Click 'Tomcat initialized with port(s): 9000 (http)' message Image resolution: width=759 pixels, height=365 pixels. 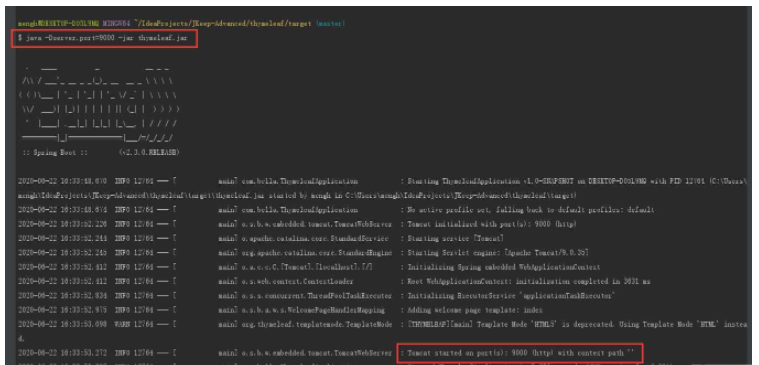[492, 224]
